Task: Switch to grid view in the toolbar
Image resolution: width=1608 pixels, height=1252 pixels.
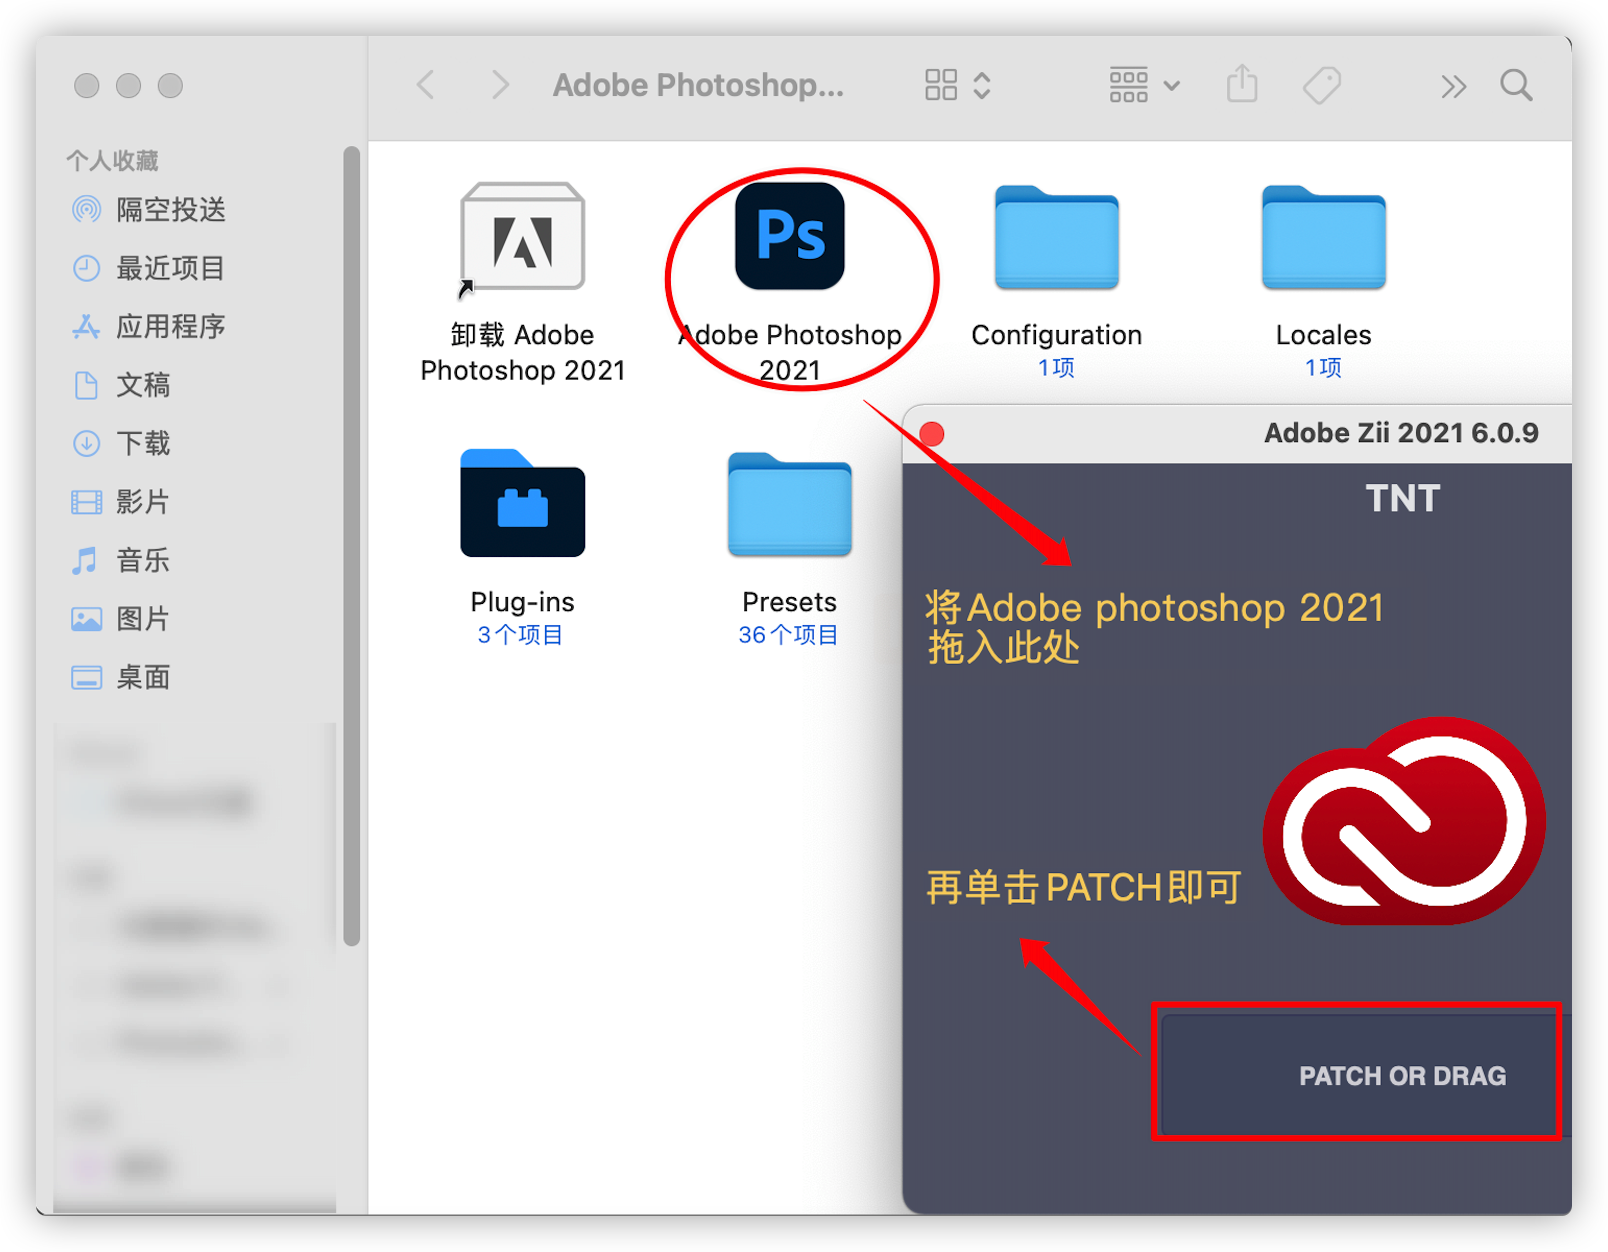Action: coord(939,85)
